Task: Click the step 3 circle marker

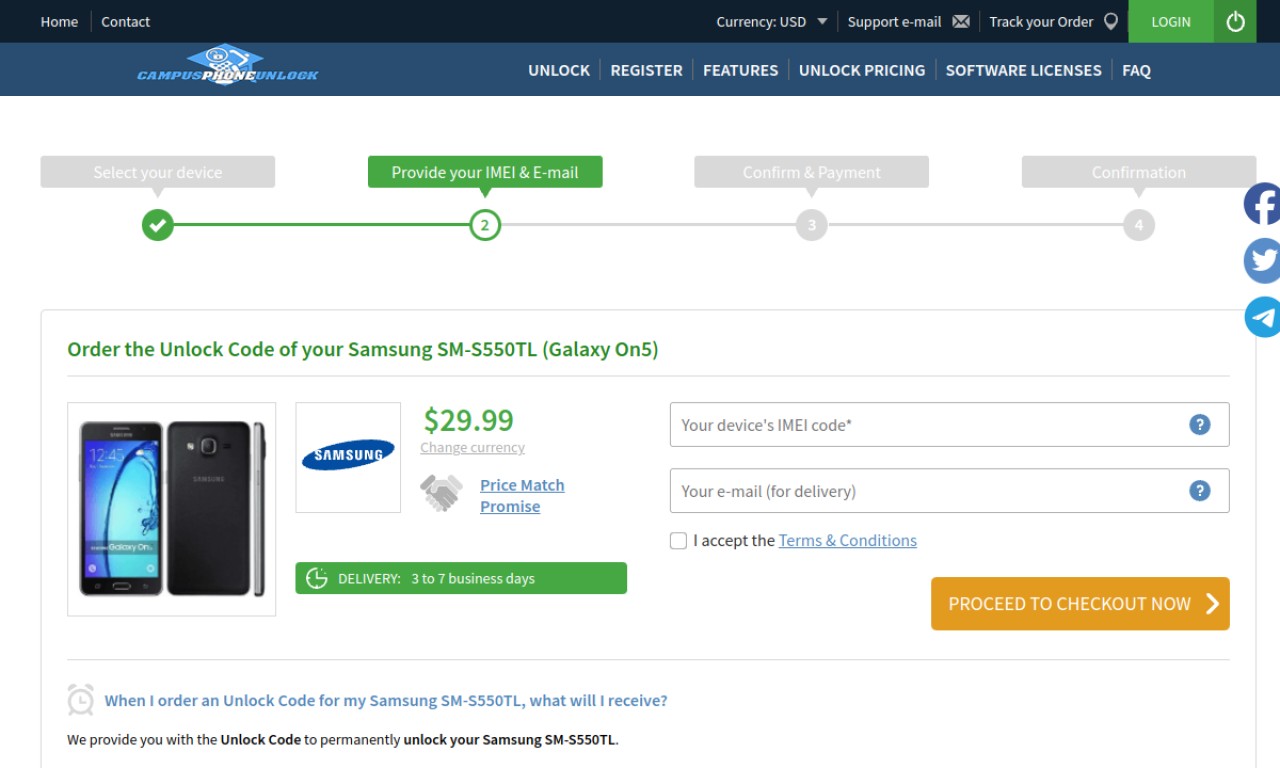Action: 812,225
